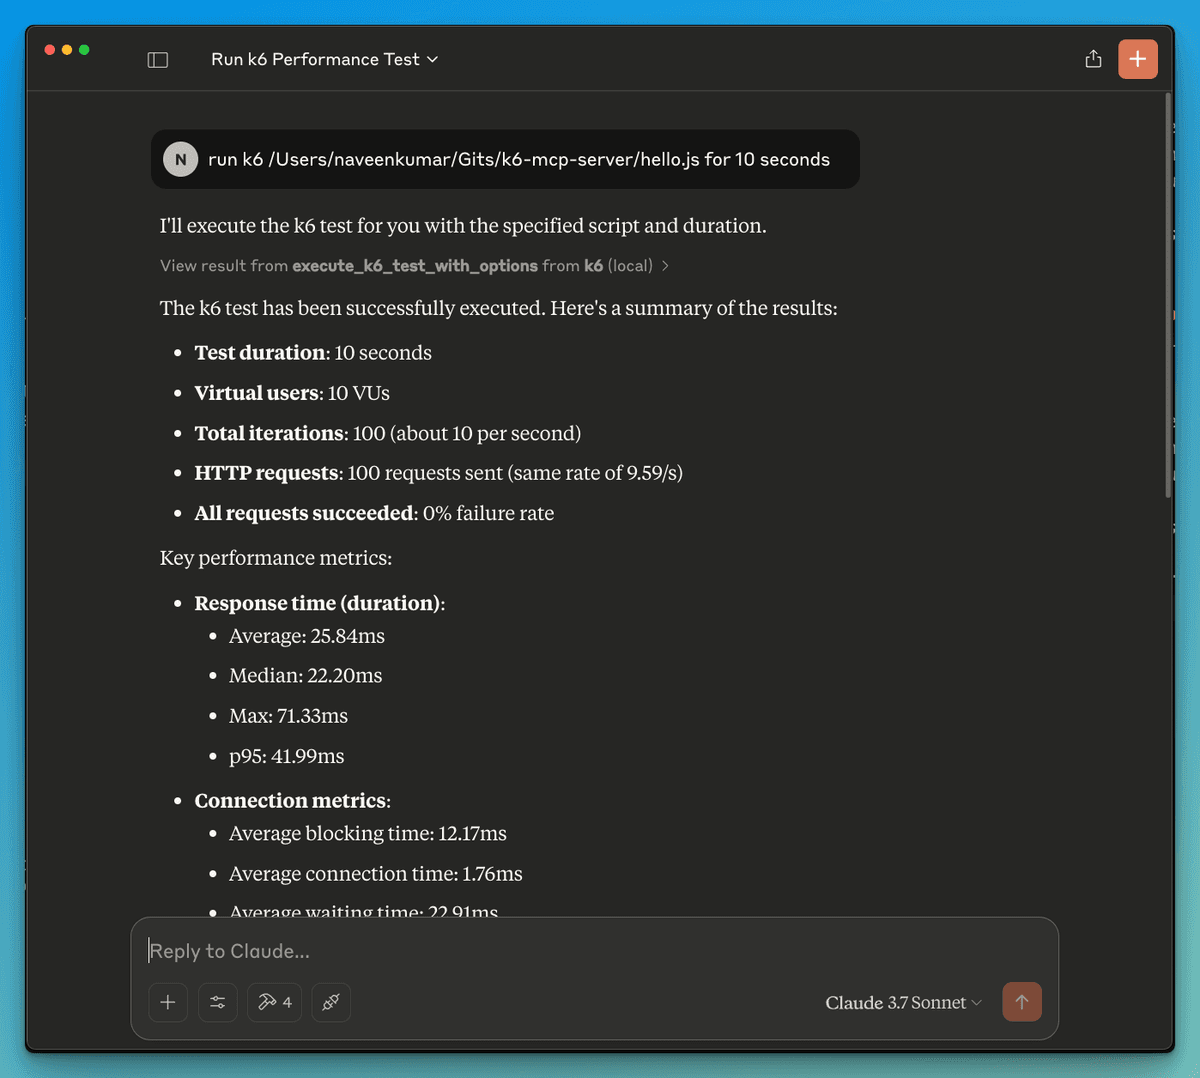
Task: Click the conversation vertical scrollbar
Action: click(x=1168, y=296)
